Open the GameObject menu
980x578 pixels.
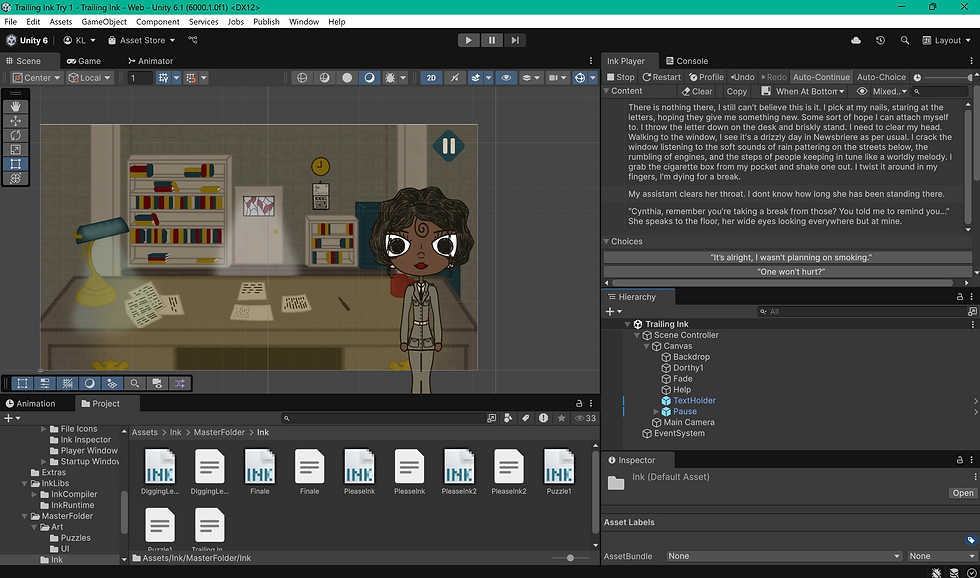pyautogui.click(x=104, y=22)
